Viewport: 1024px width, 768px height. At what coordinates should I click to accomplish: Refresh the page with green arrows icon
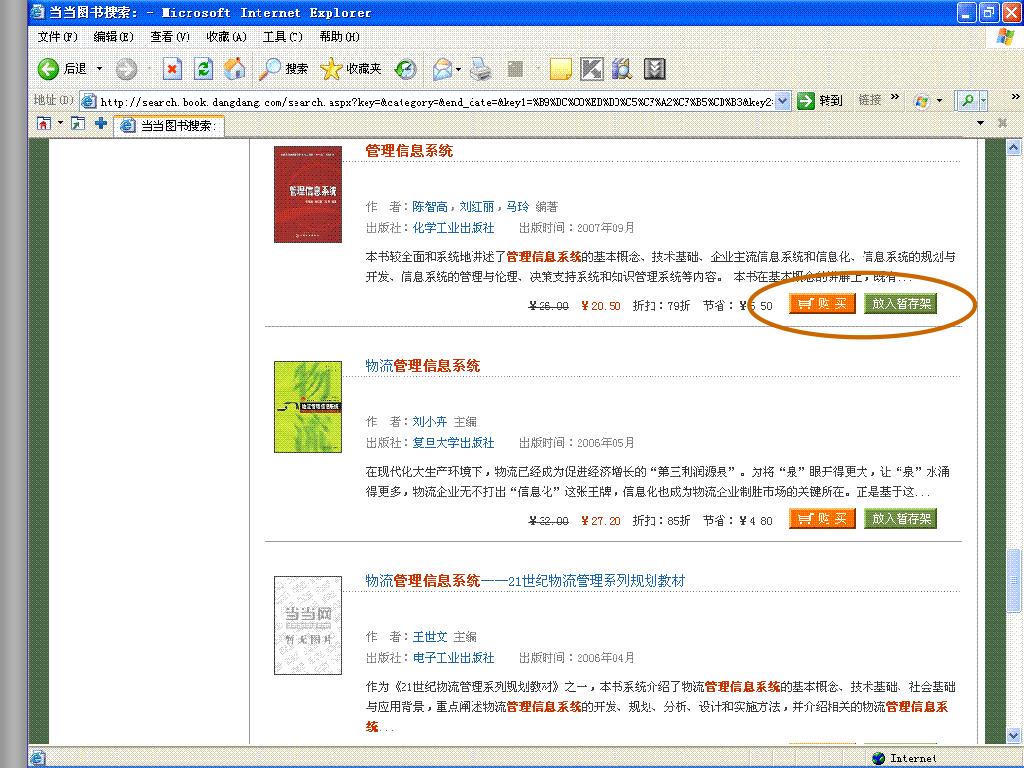(204, 69)
